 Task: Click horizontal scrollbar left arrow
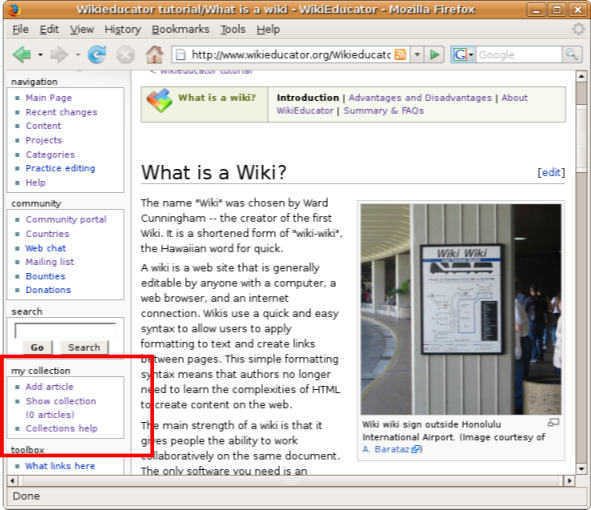point(12,481)
